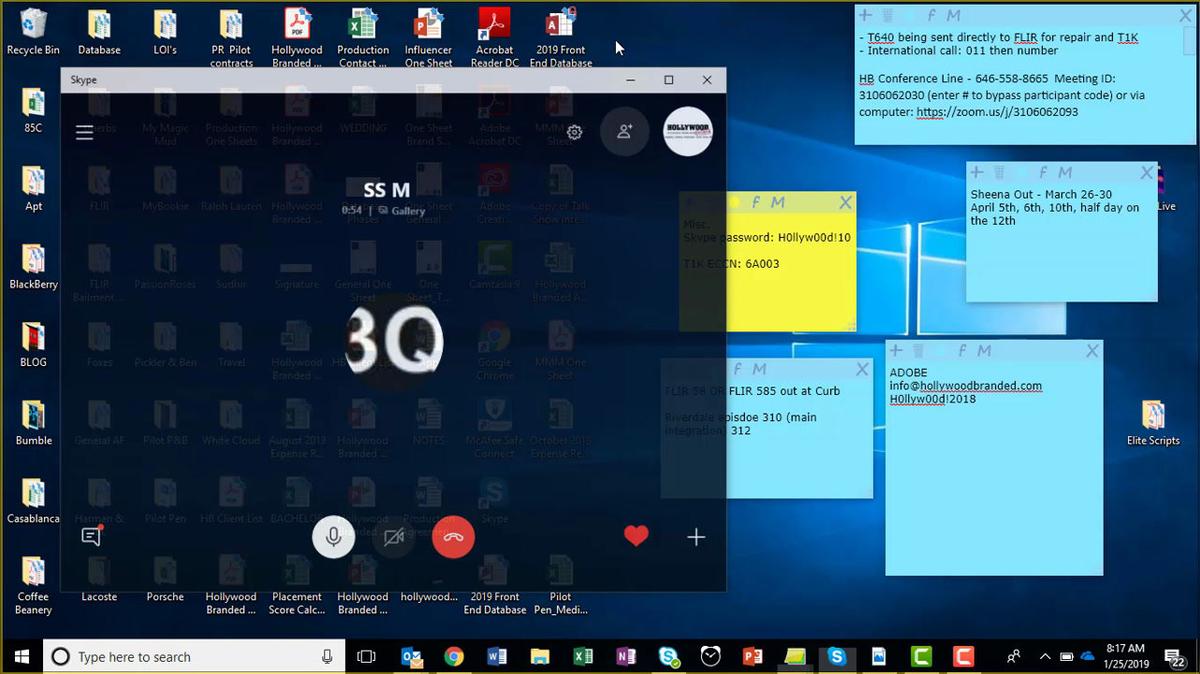
Task: Select the 85C desktop file
Action: pyautogui.click(x=33, y=110)
